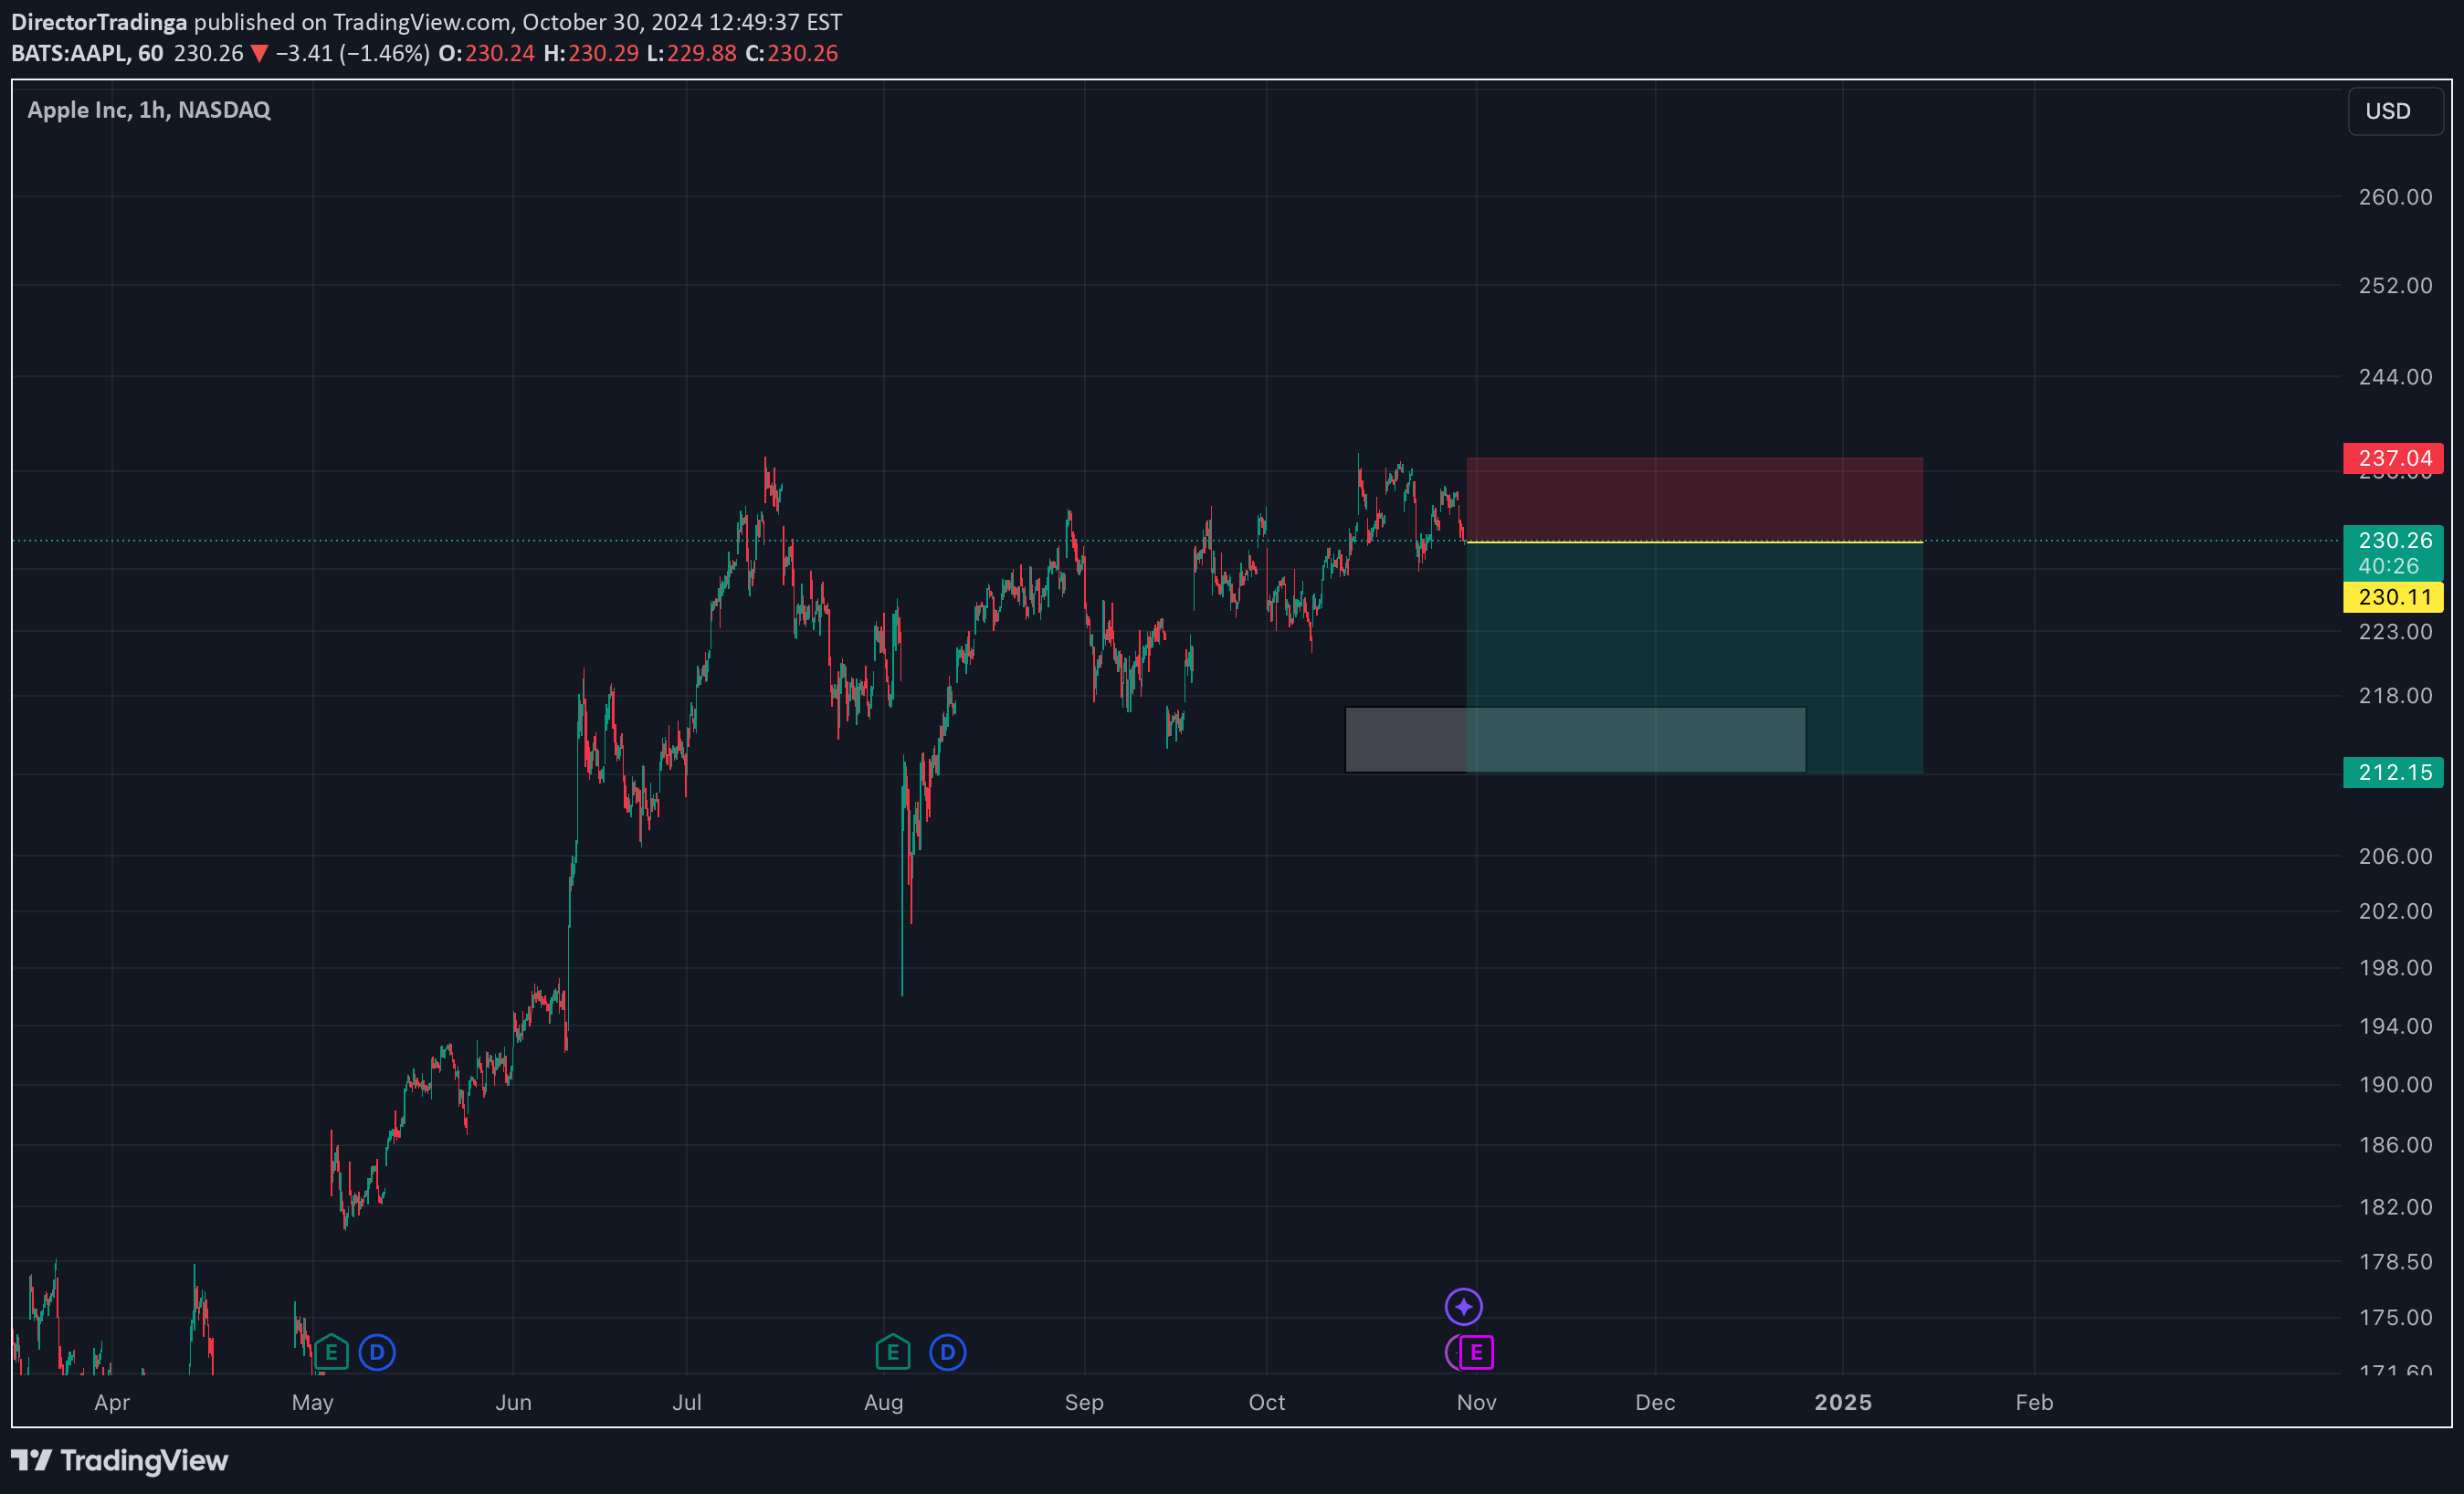
Task: Click the Nov label on the time axis
Action: pos(1477,1403)
